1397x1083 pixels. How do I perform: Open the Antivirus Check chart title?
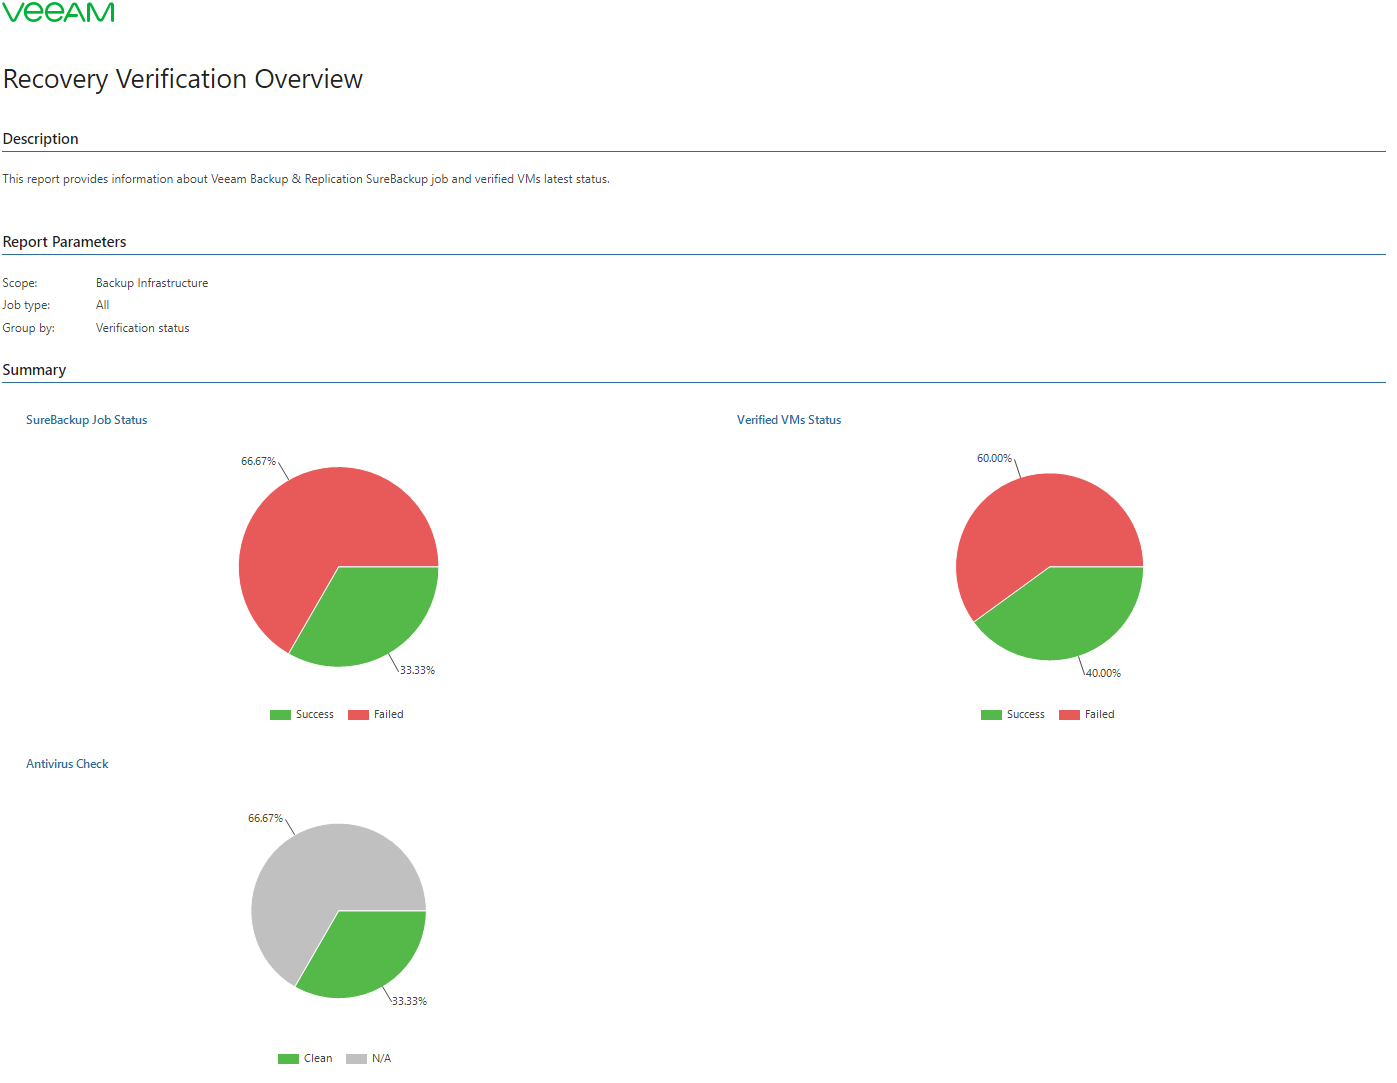pos(67,764)
